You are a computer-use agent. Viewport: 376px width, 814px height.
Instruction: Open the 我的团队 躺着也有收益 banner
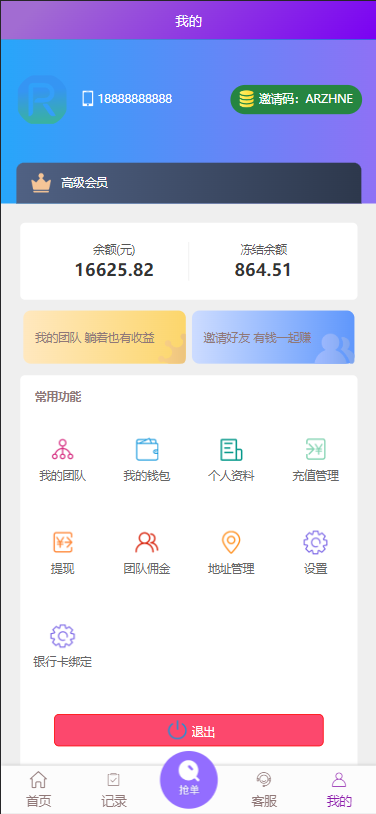[104, 337]
